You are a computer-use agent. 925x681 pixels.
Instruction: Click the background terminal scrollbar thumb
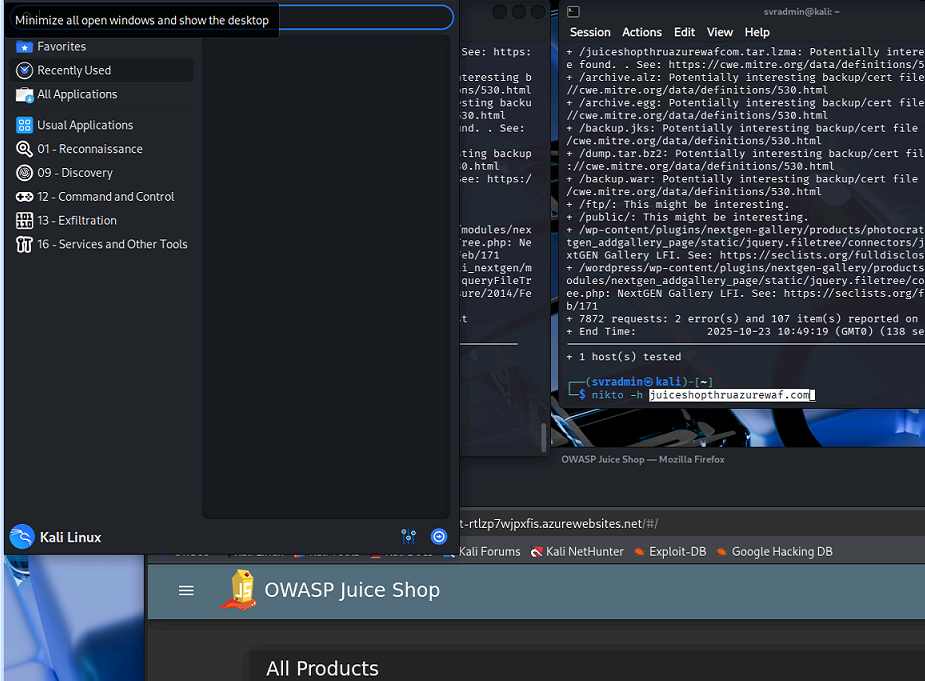pyautogui.click(x=543, y=437)
